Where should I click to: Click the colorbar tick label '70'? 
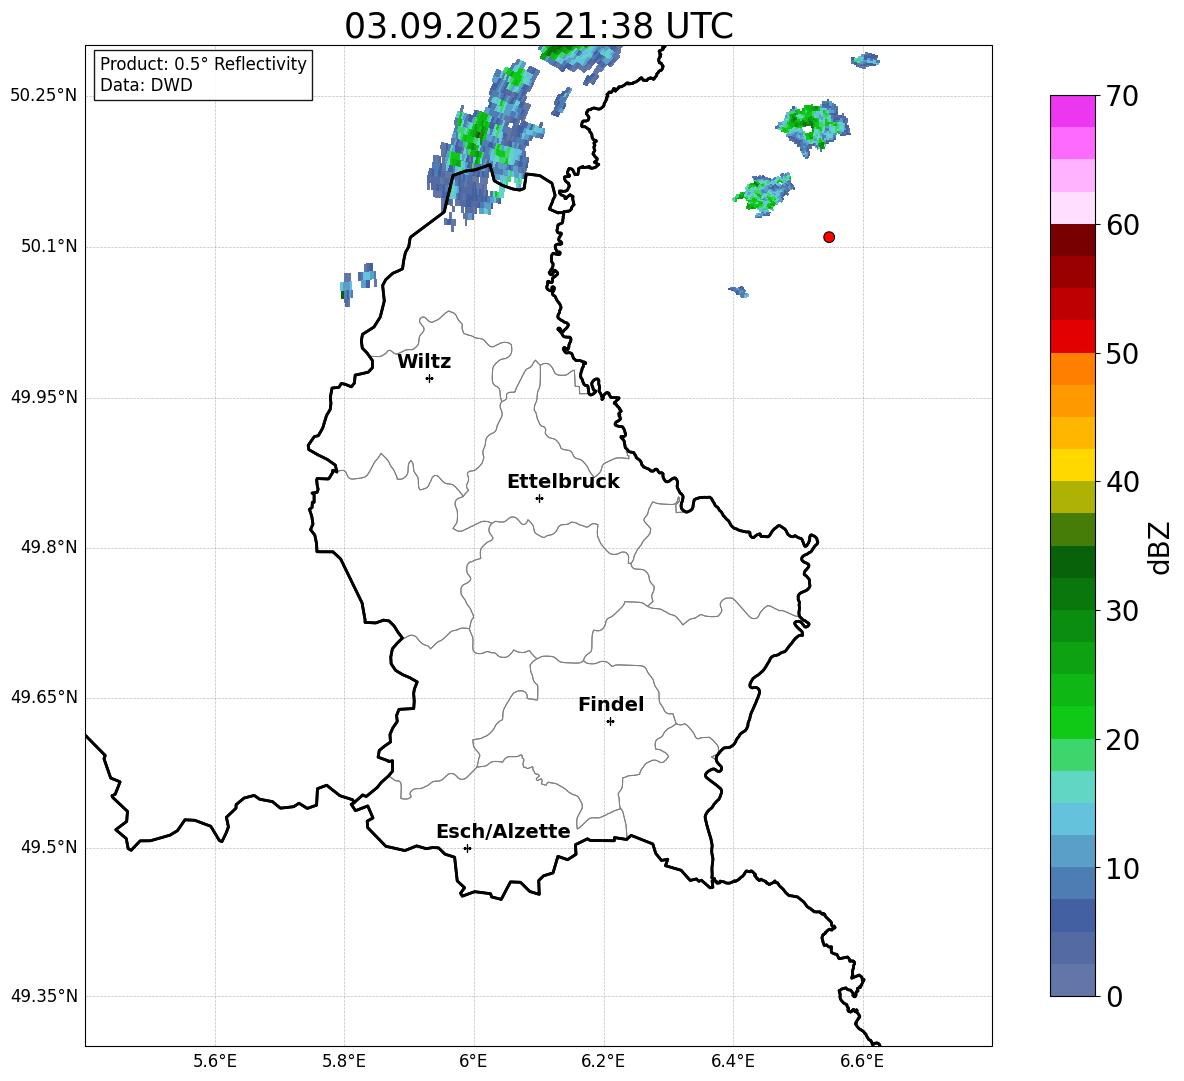pos(1122,96)
